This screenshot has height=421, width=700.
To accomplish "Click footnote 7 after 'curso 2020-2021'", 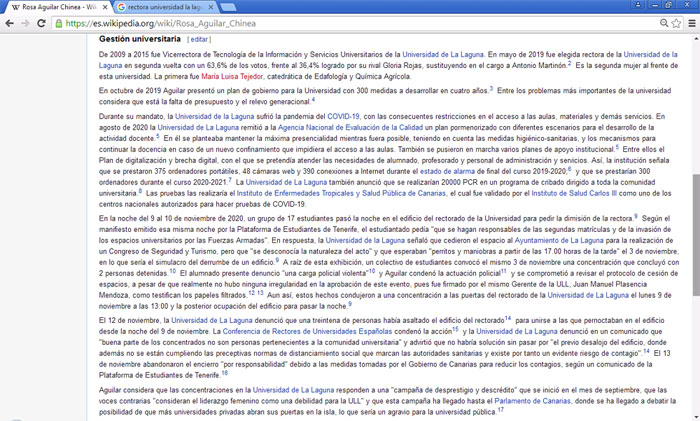I will coord(230,180).
